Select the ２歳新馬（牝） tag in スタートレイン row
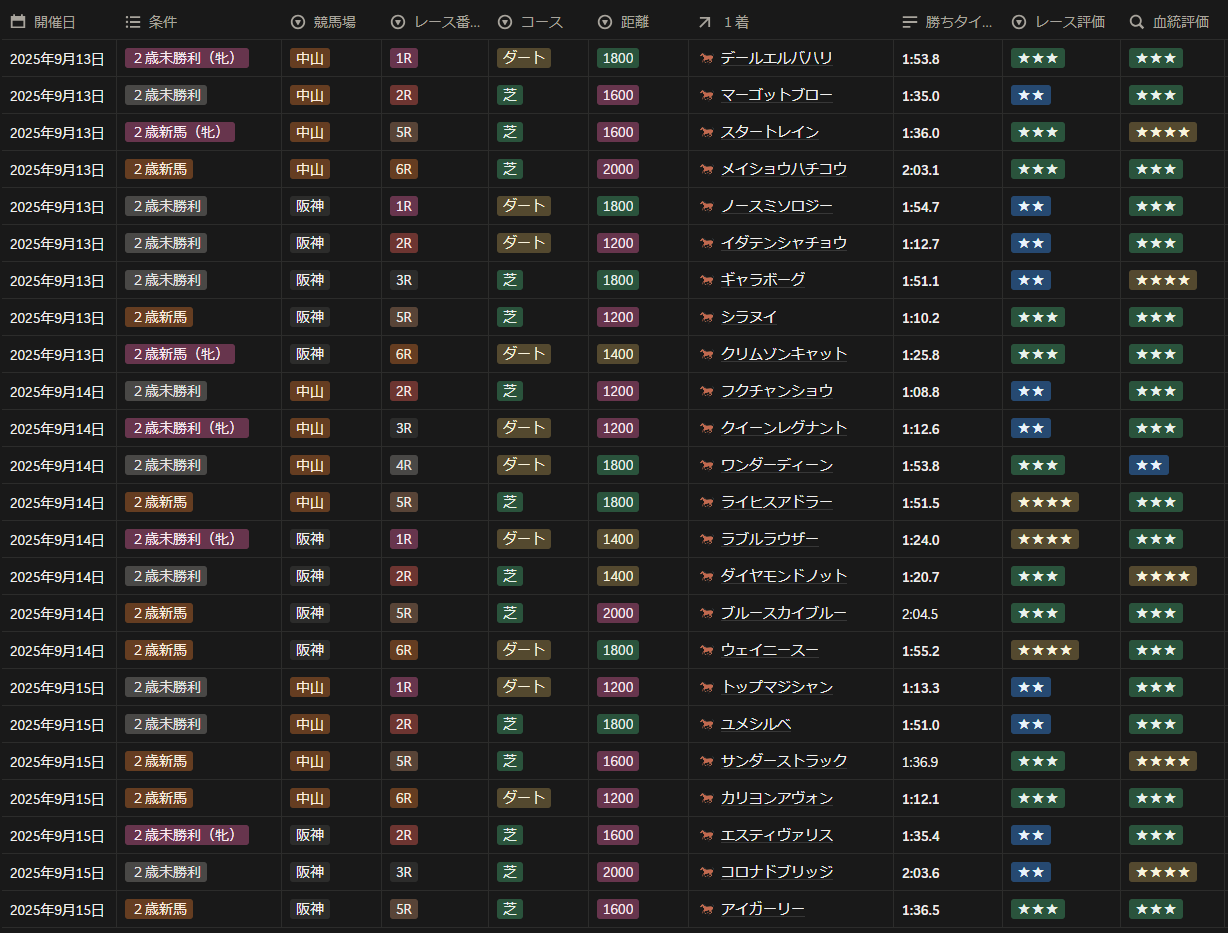1228x933 pixels. (180, 132)
